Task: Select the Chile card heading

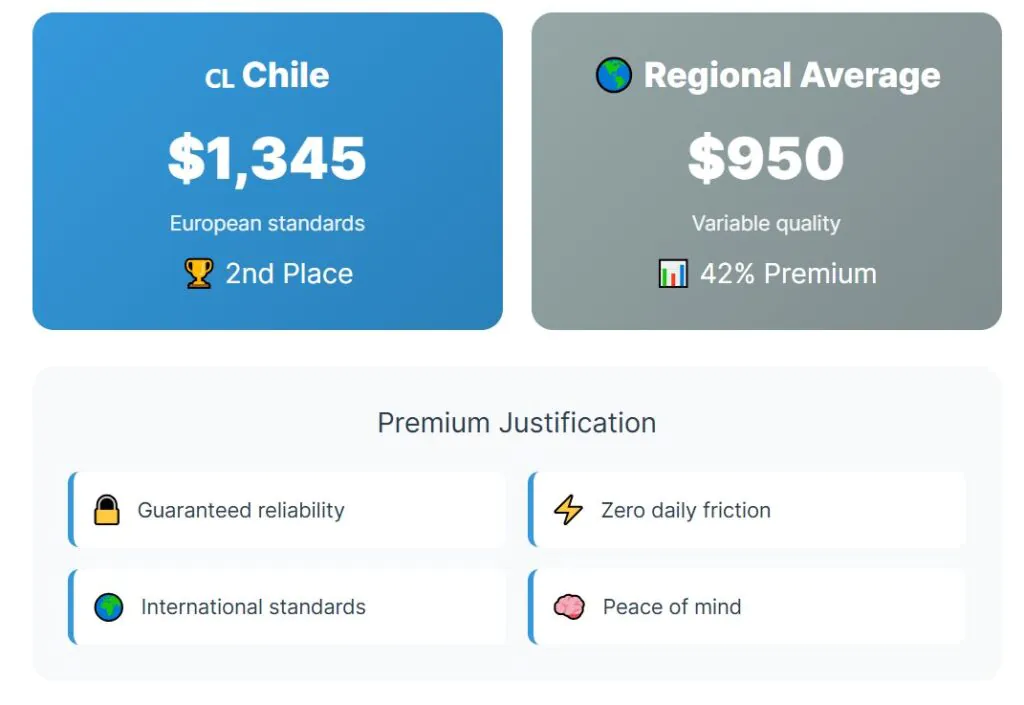Action: click(x=285, y=75)
